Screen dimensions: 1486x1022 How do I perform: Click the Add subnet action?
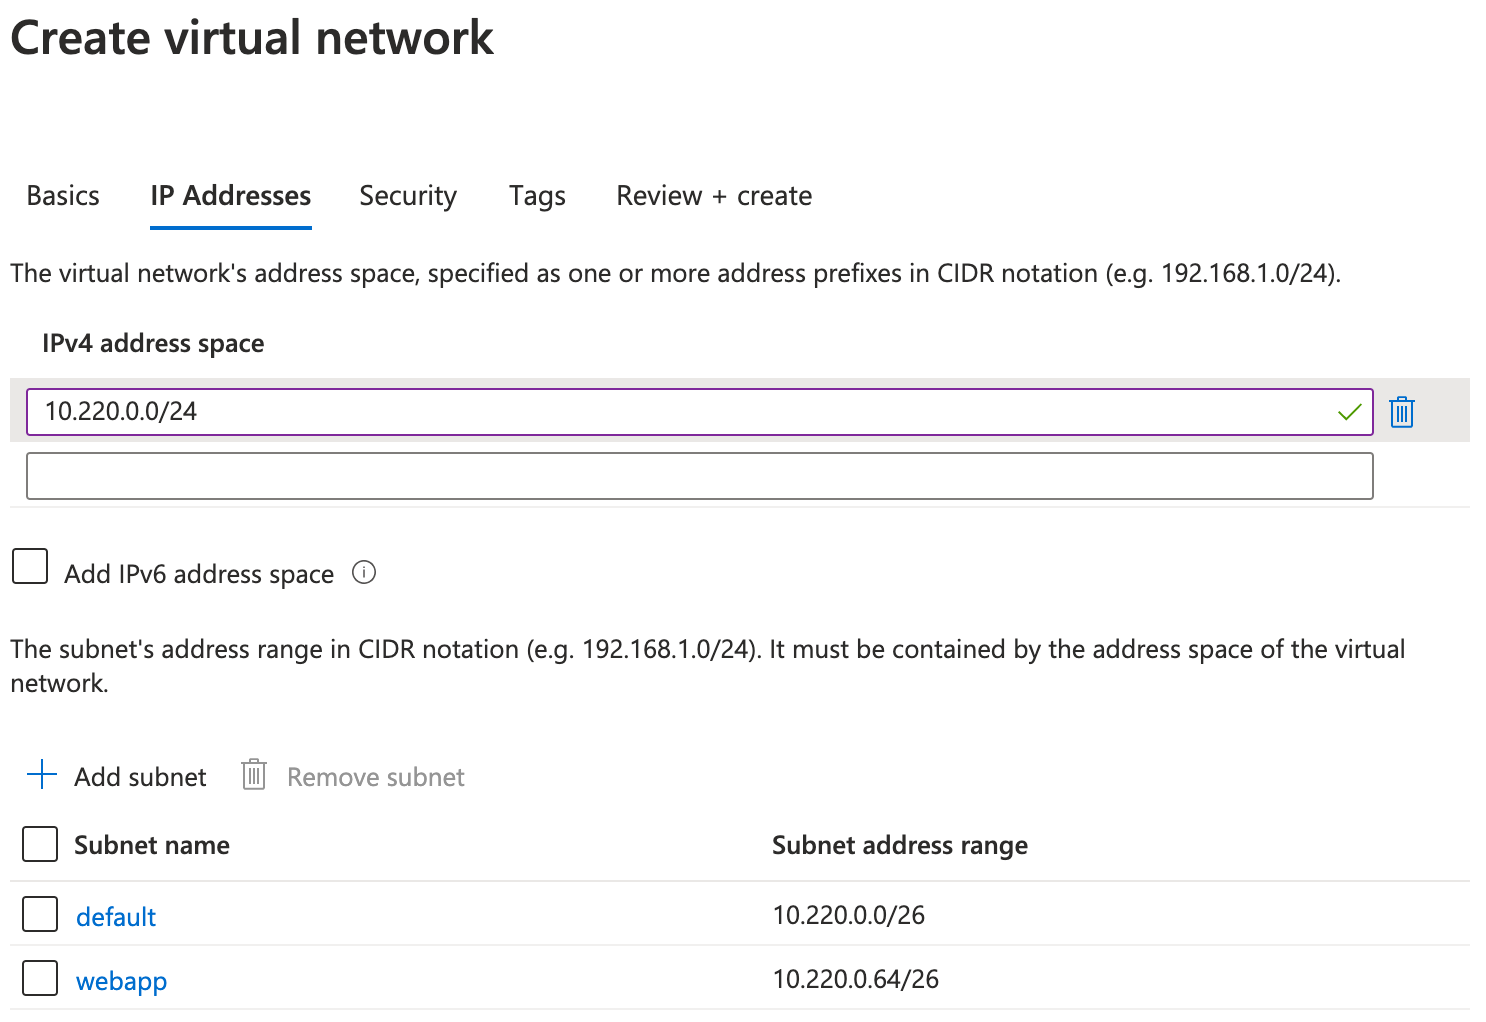click(x=139, y=776)
